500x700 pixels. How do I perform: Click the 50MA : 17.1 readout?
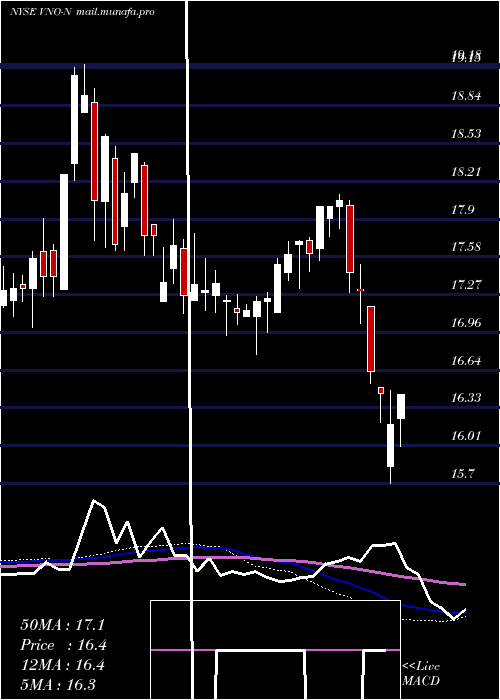(62, 625)
